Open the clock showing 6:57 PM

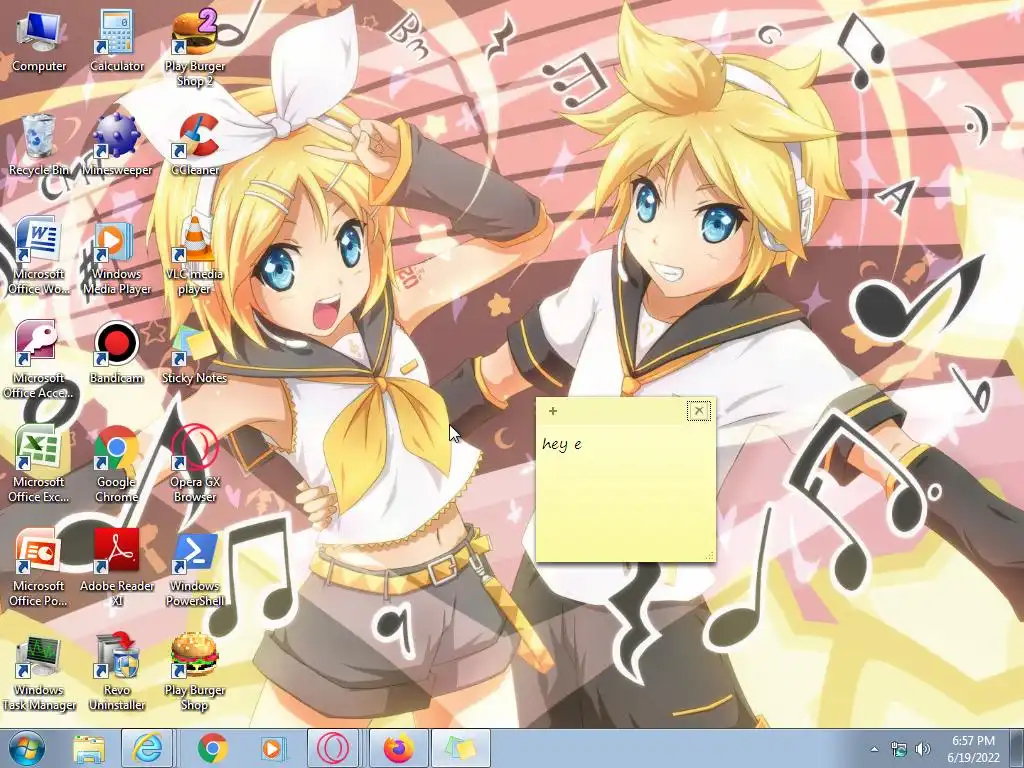click(x=973, y=748)
